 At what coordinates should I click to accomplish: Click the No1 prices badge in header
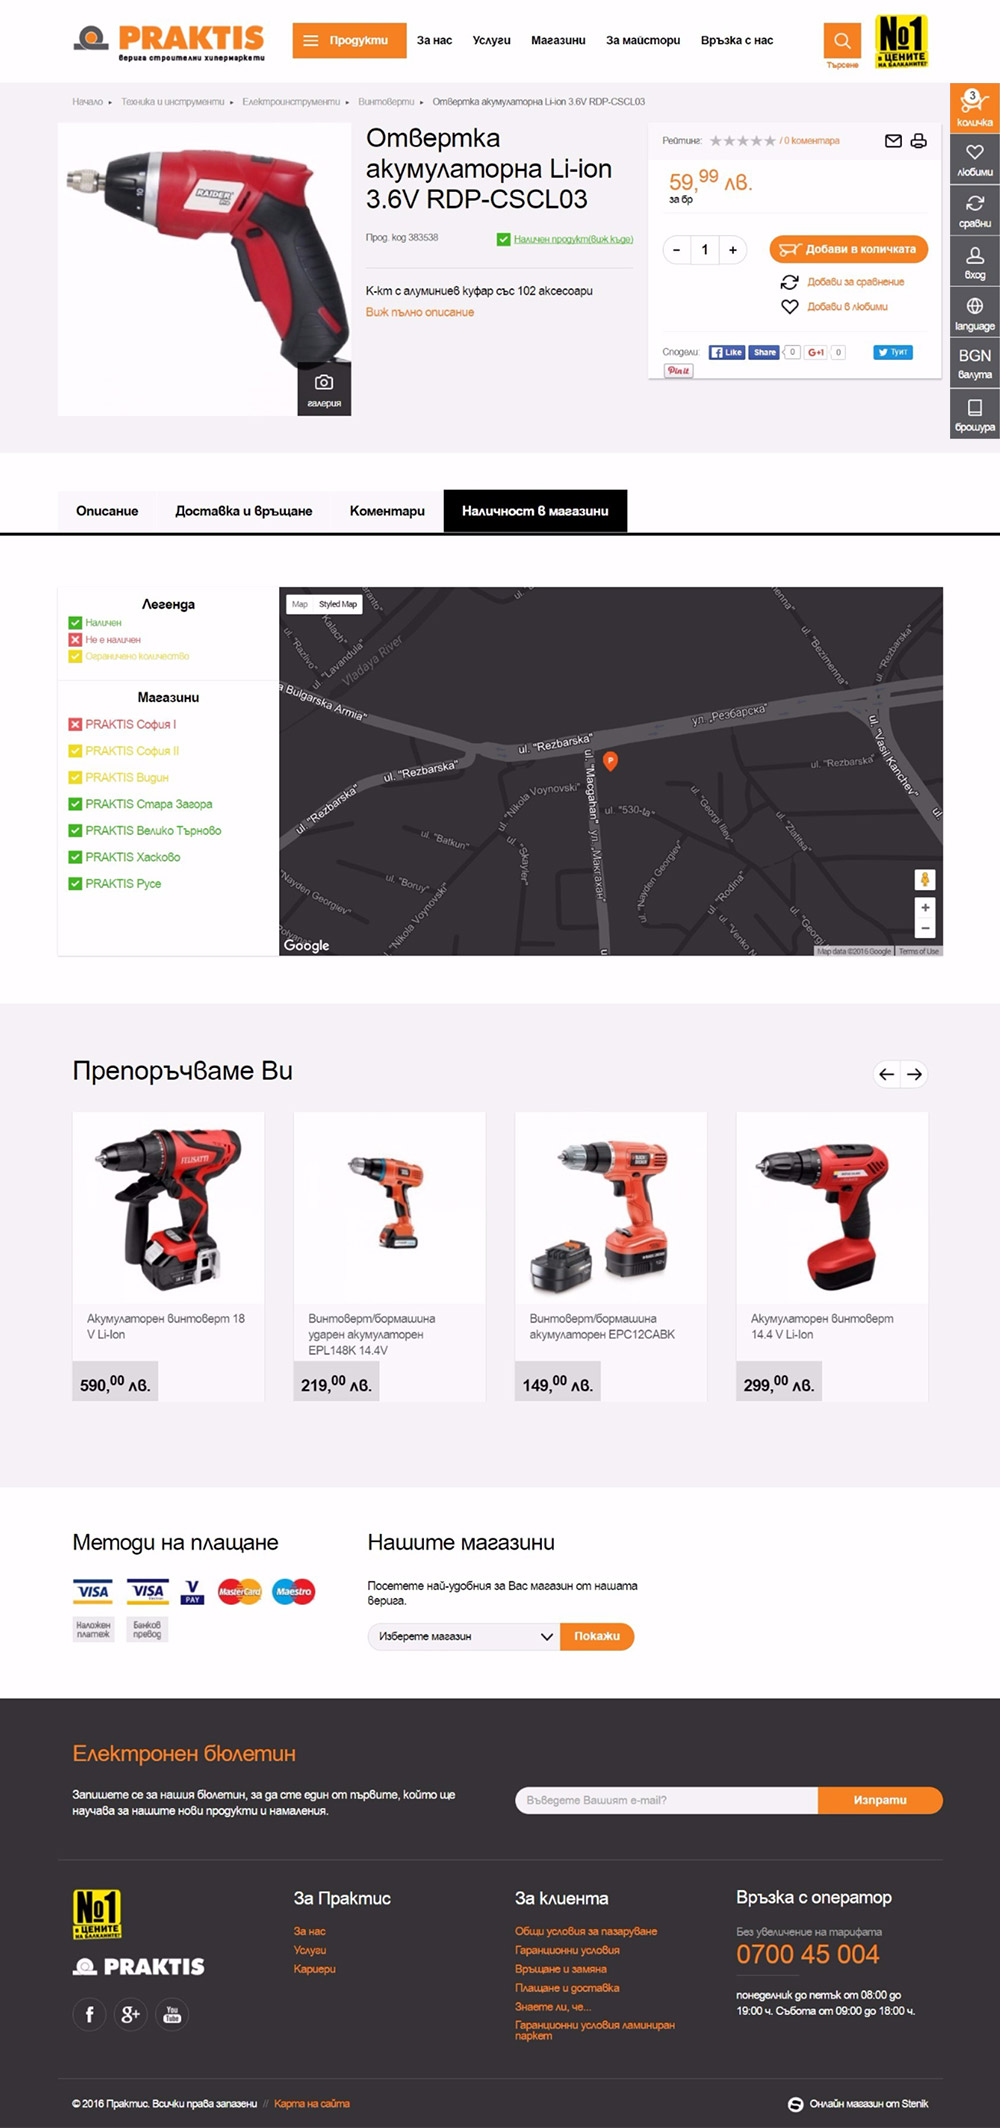(x=902, y=41)
